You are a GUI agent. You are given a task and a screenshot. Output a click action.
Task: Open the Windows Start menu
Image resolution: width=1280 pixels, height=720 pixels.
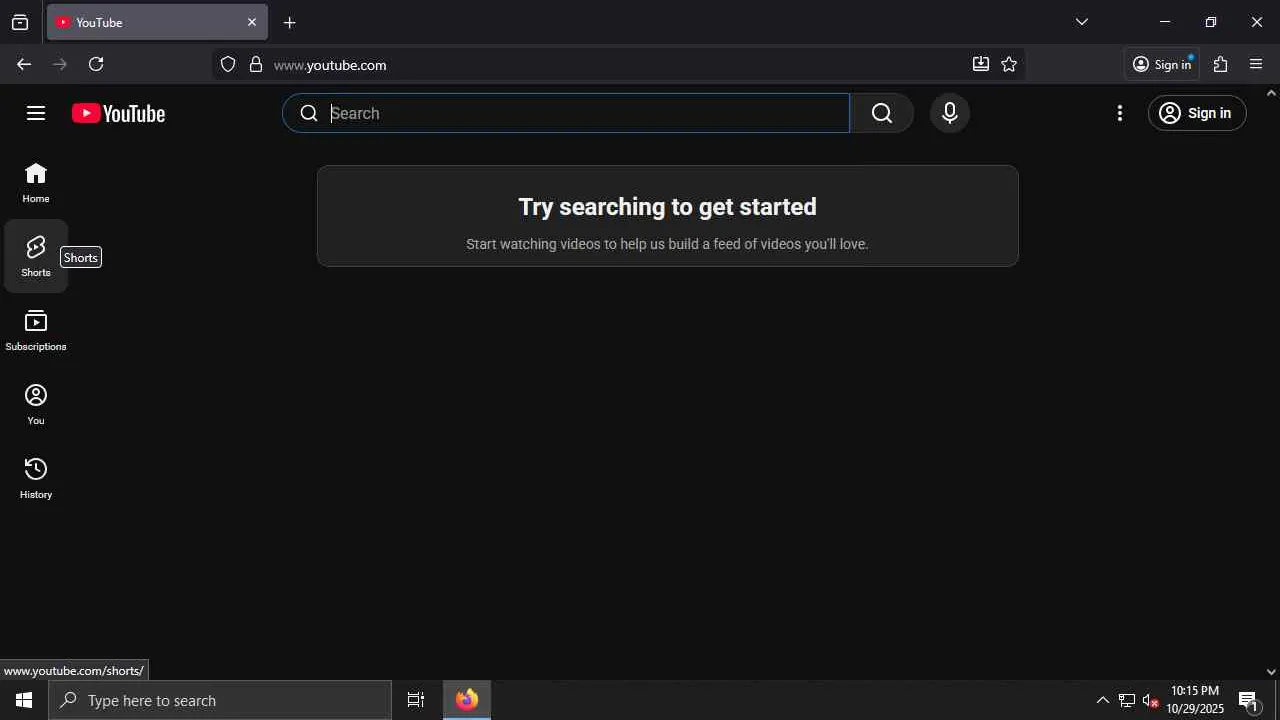pos(24,700)
